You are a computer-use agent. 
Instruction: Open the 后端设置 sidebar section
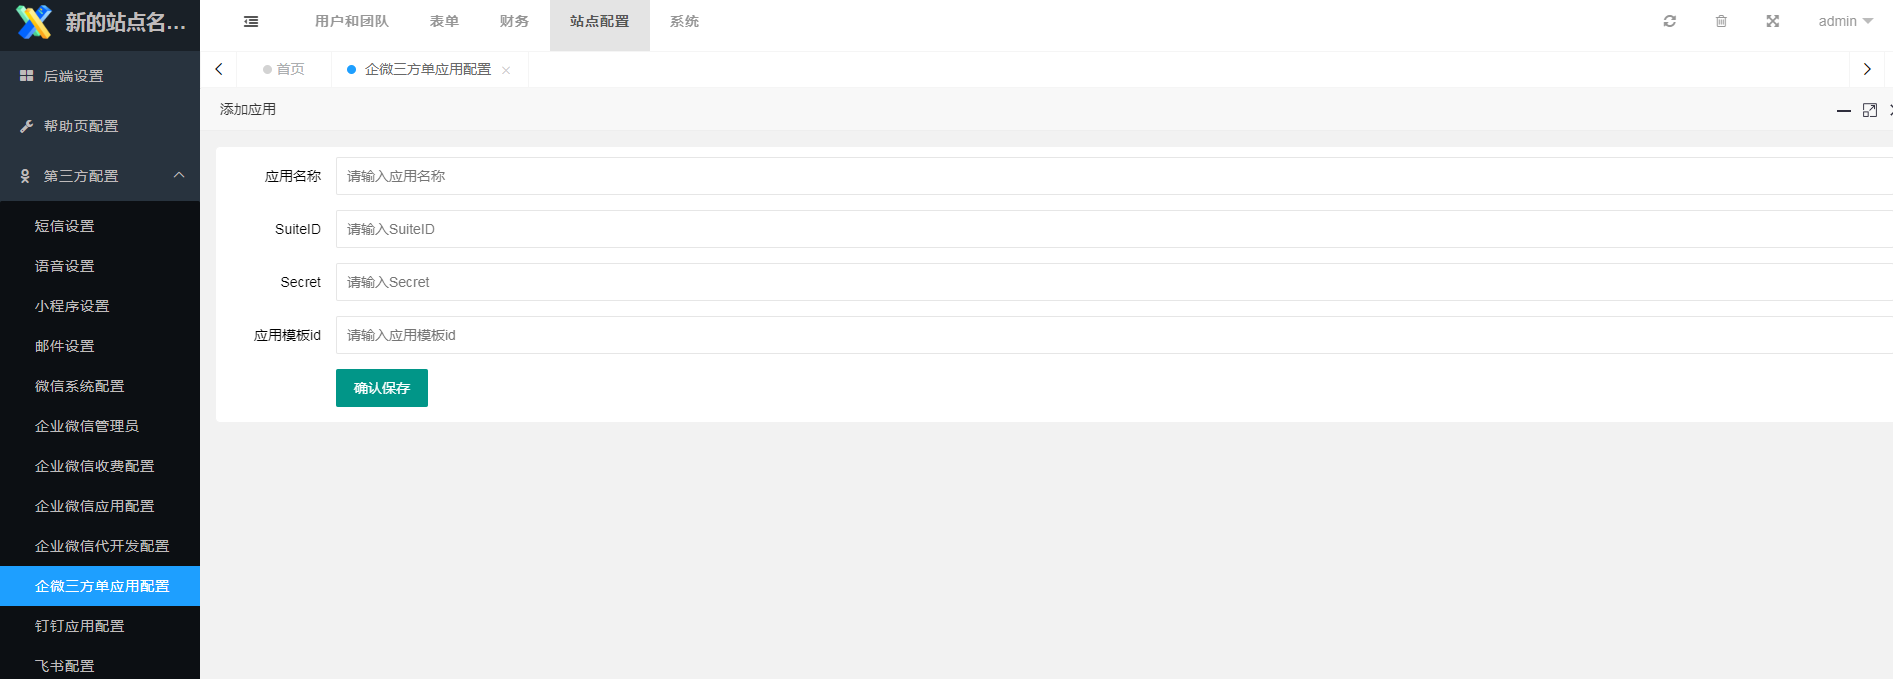click(74, 76)
